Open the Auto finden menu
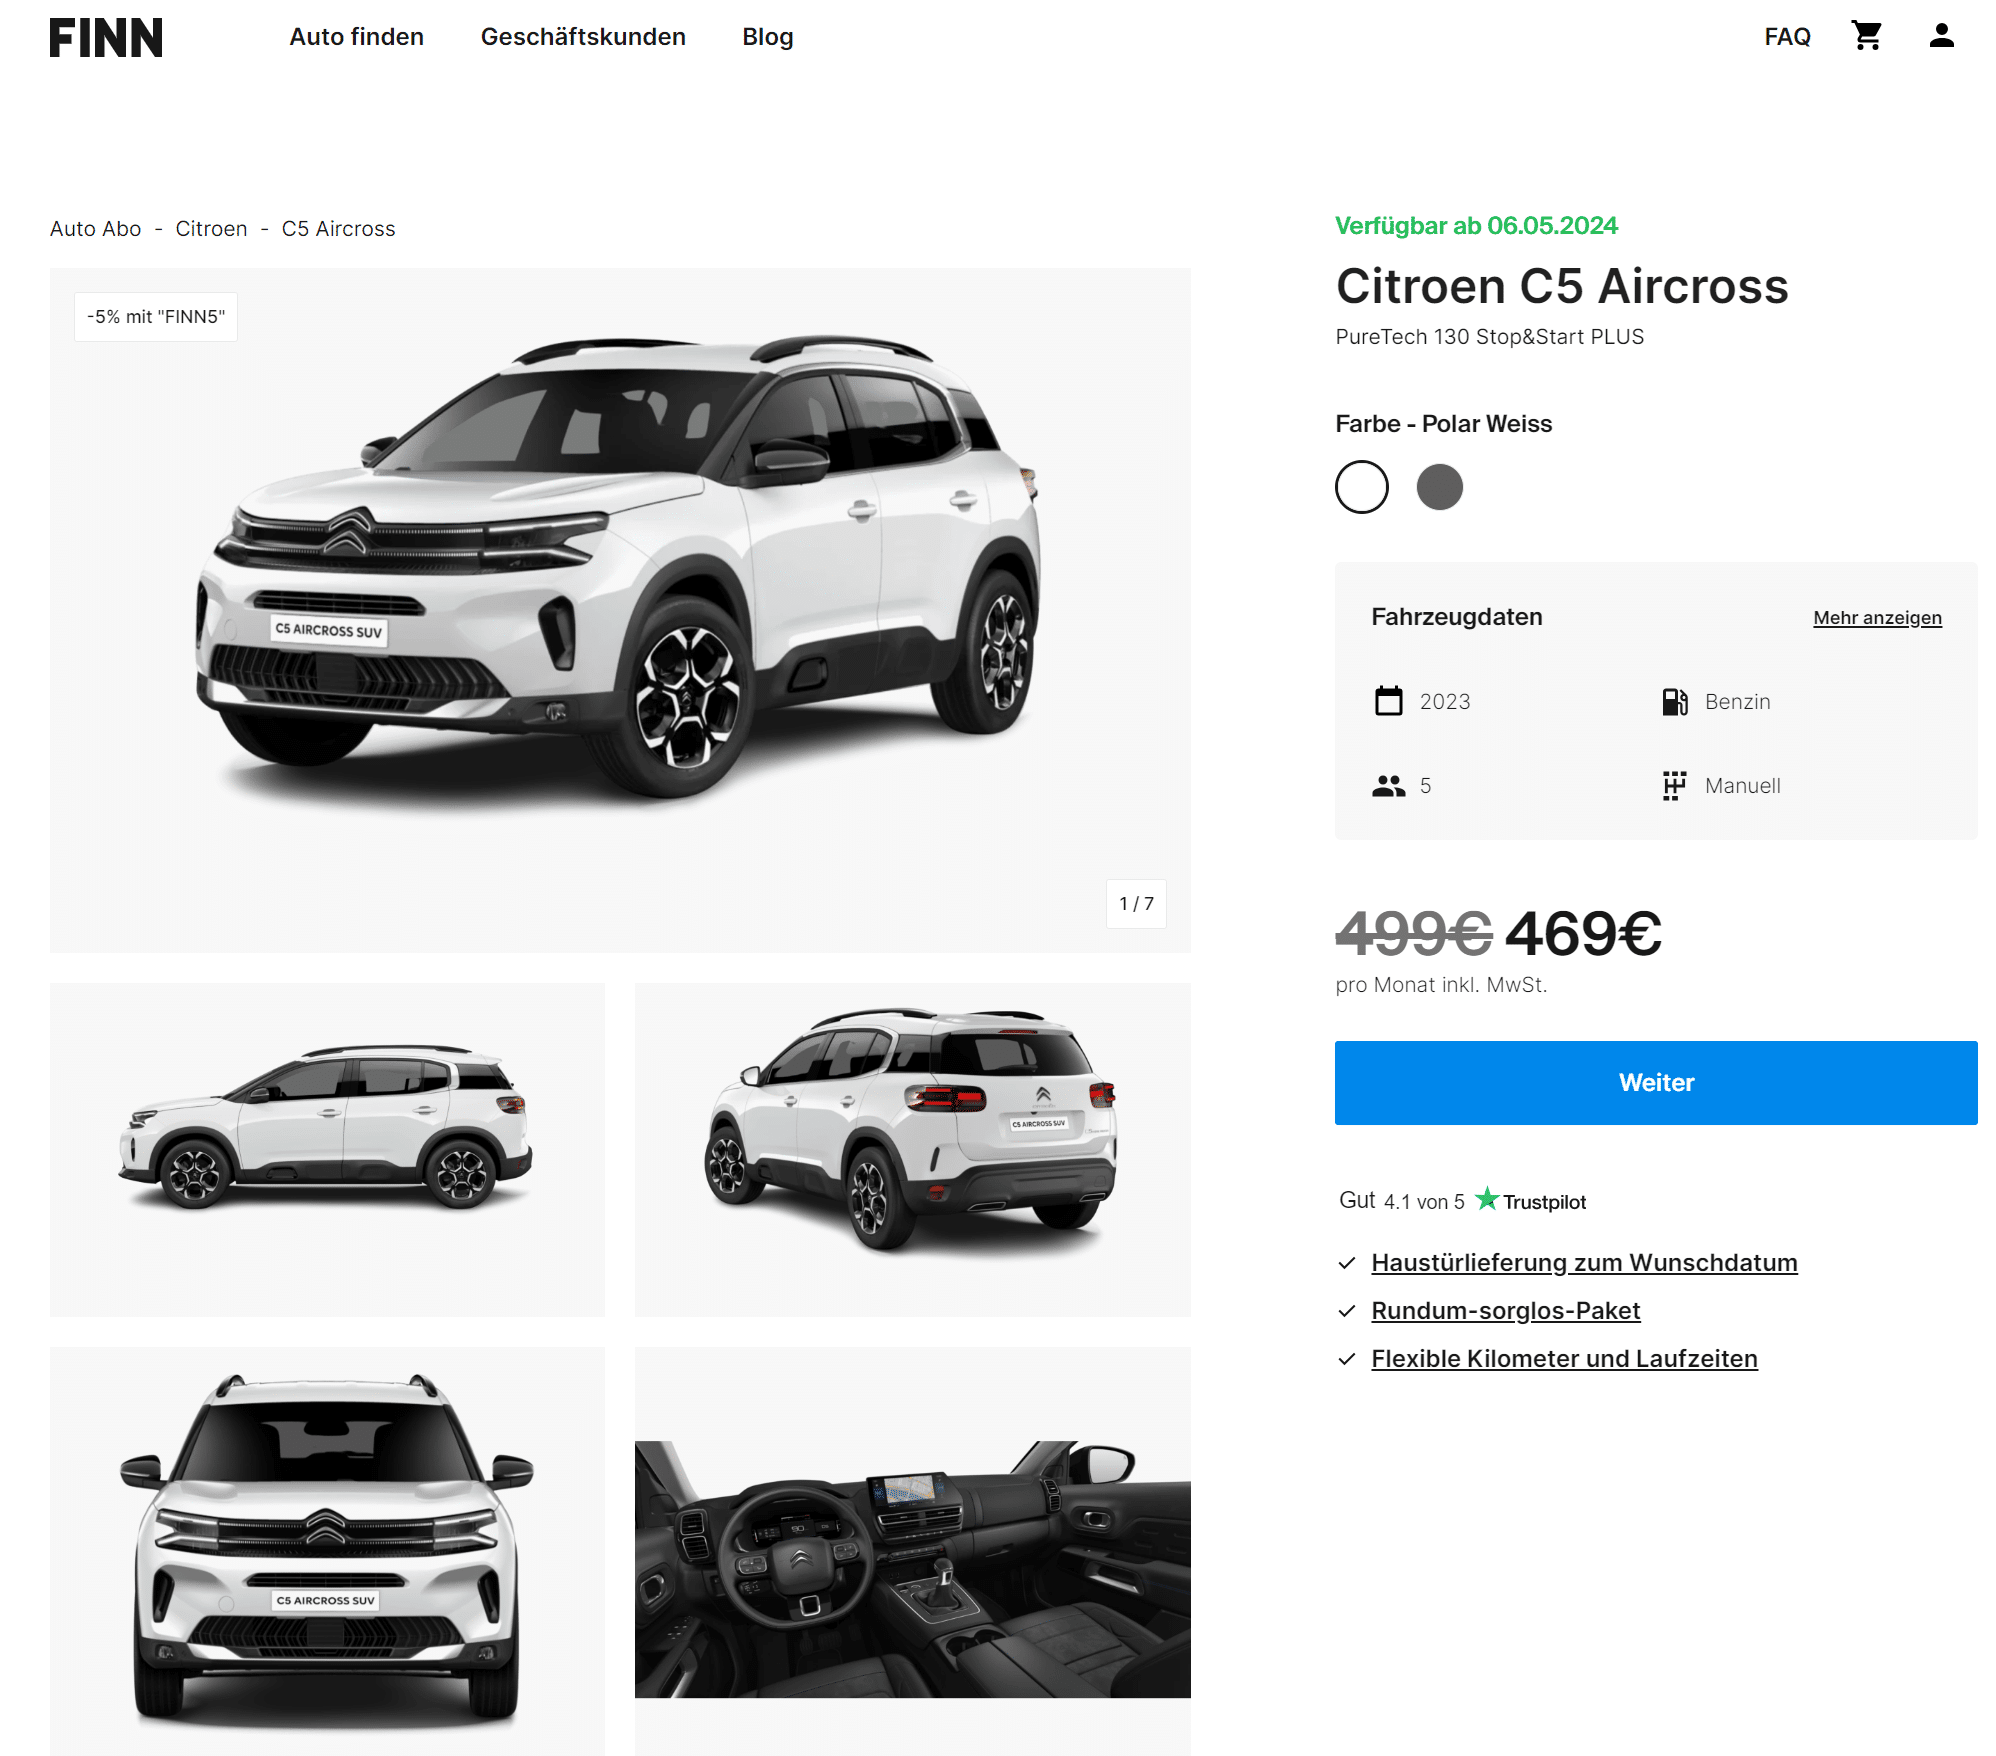This screenshot has width=1996, height=1756. coord(356,37)
